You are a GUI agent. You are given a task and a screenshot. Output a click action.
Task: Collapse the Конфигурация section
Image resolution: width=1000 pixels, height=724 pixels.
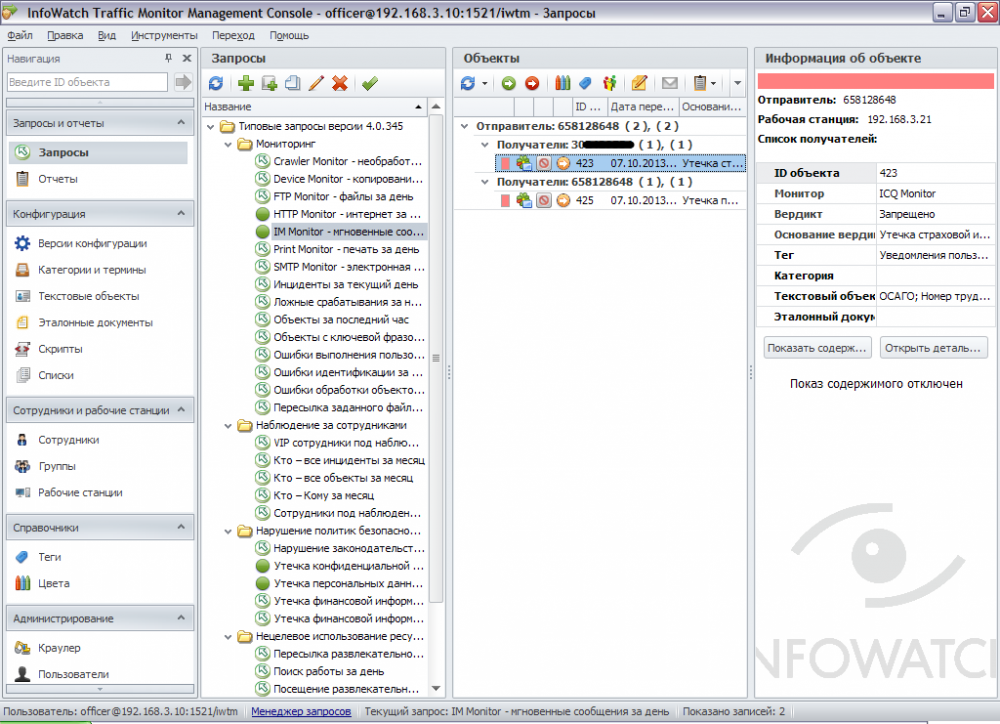(181, 213)
